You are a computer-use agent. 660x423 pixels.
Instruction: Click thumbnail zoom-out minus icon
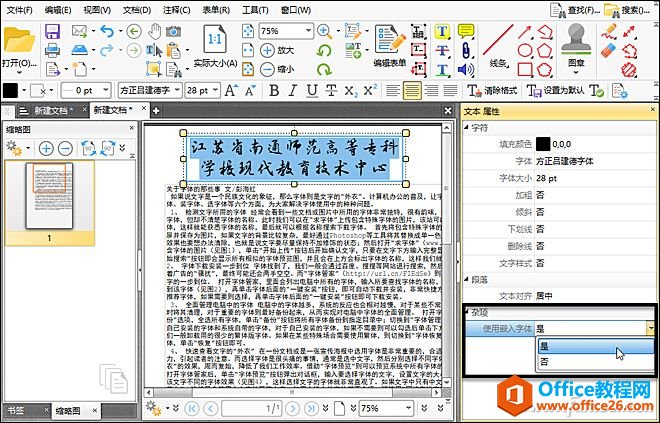pyautogui.click(x=64, y=148)
